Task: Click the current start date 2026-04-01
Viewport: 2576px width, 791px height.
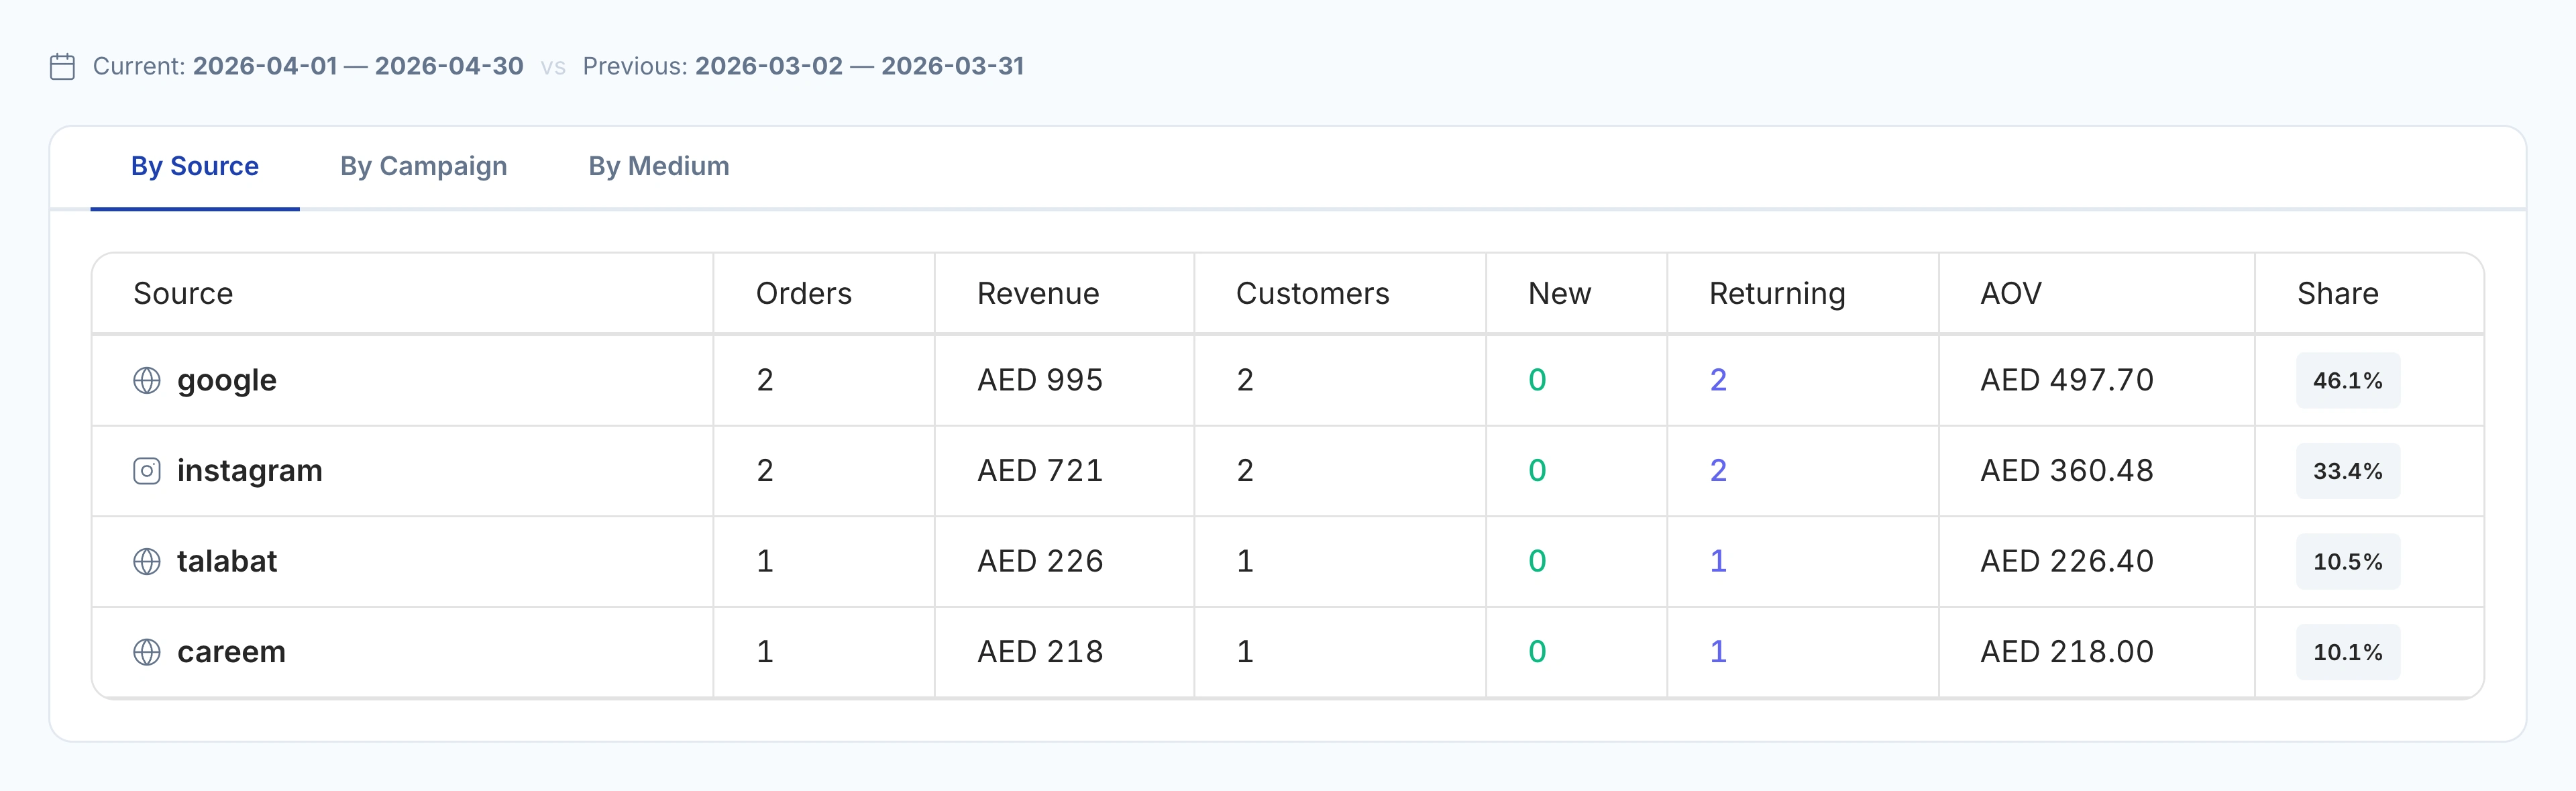Action: (265, 66)
